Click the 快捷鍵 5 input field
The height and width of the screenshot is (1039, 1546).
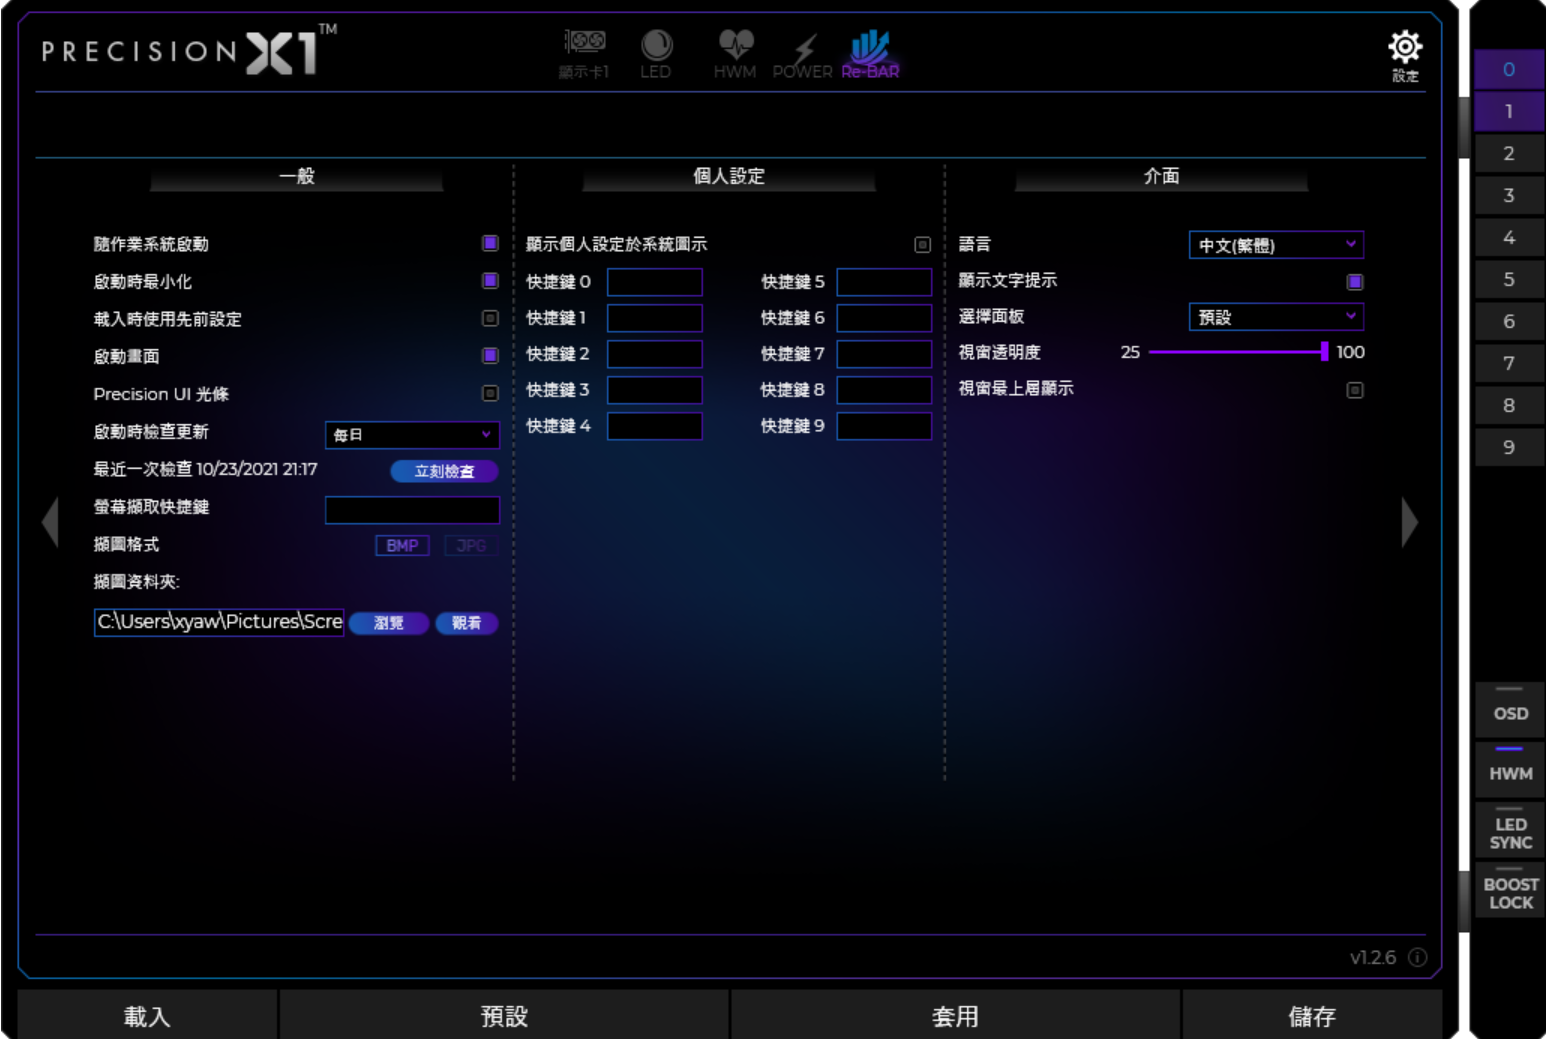coord(884,282)
